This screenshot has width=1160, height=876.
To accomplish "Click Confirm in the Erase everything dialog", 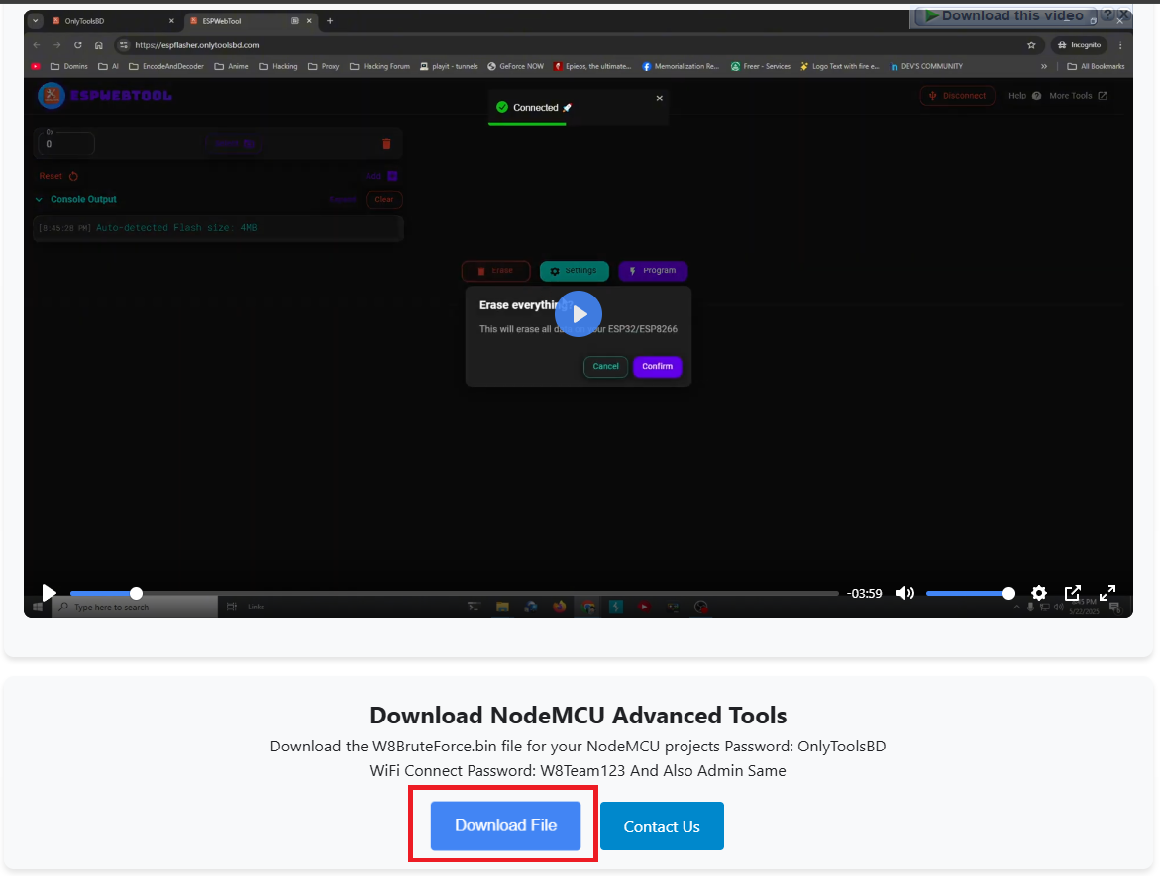I will (x=657, y=366).
